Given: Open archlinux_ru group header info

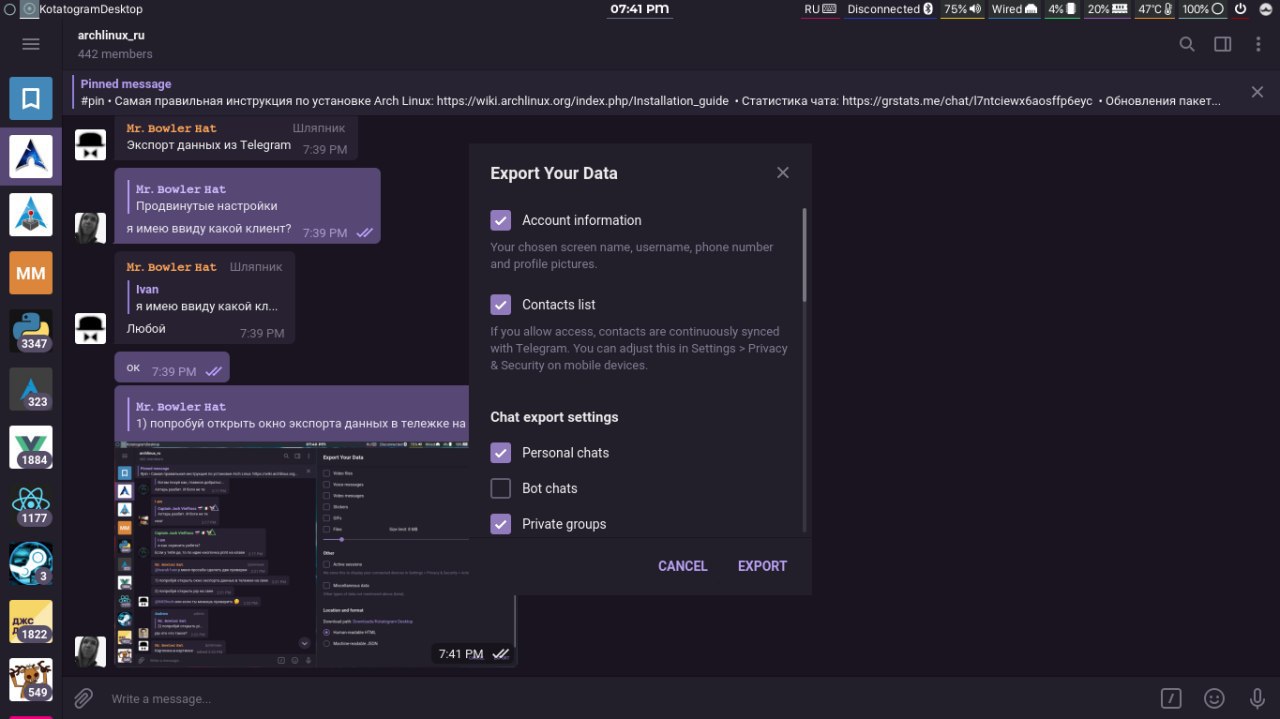Looking at the screenshot, I should pos(115,44).
